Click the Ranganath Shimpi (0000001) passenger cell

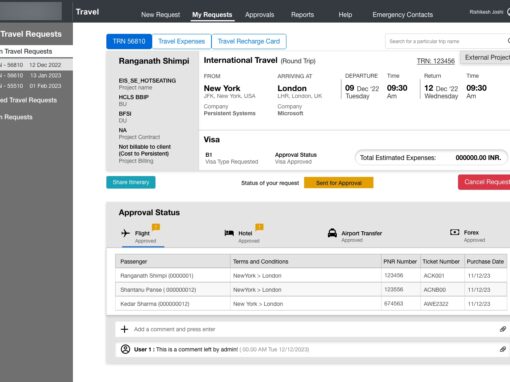173,276
